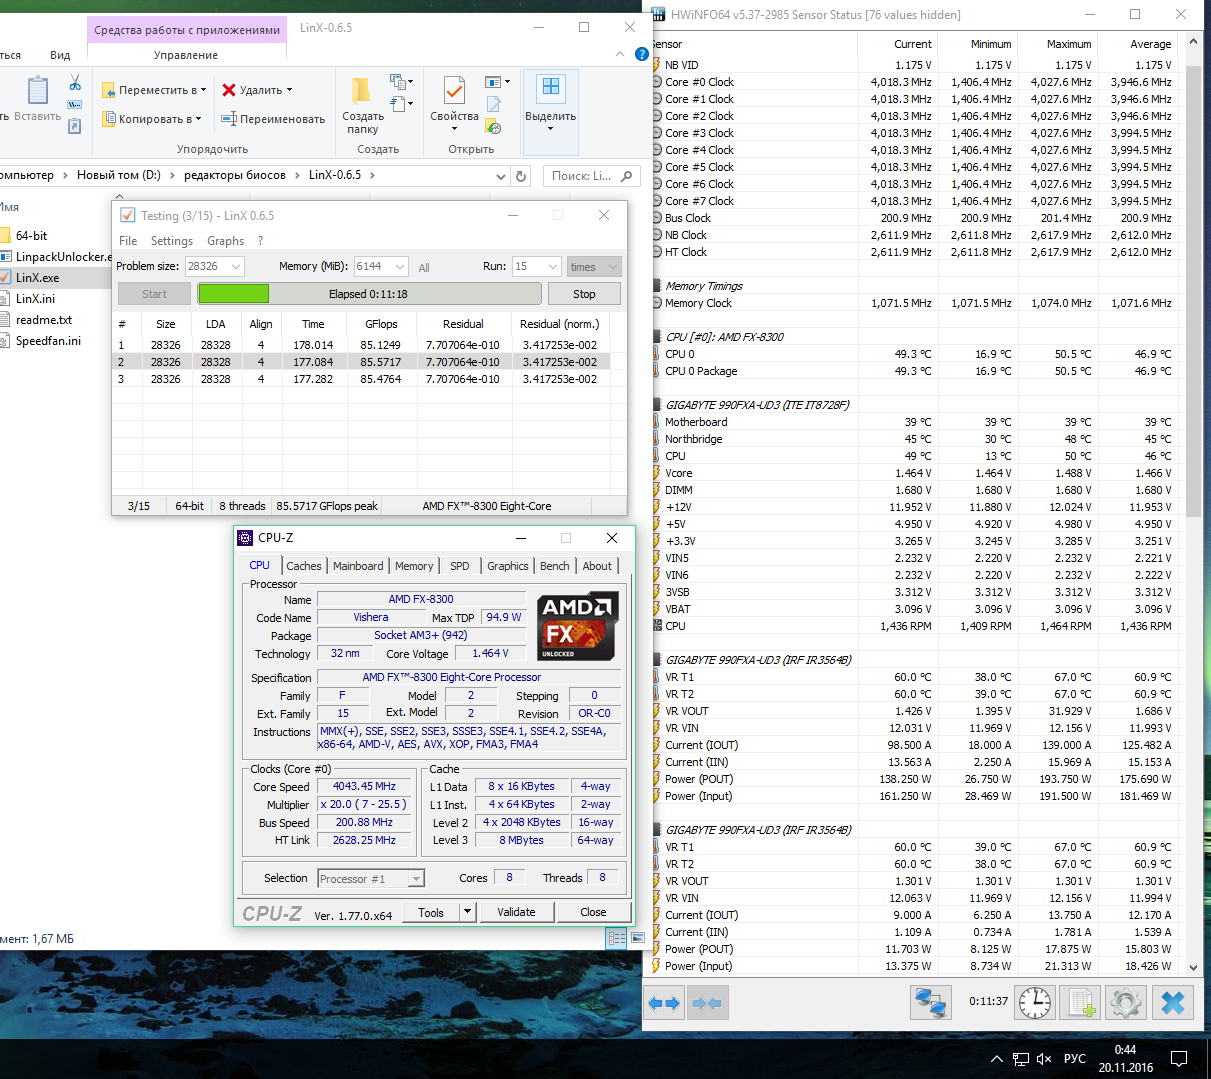1211x1079 pixels.
Task: Click the GFlops column header in LinX
Action: (381, 324)
